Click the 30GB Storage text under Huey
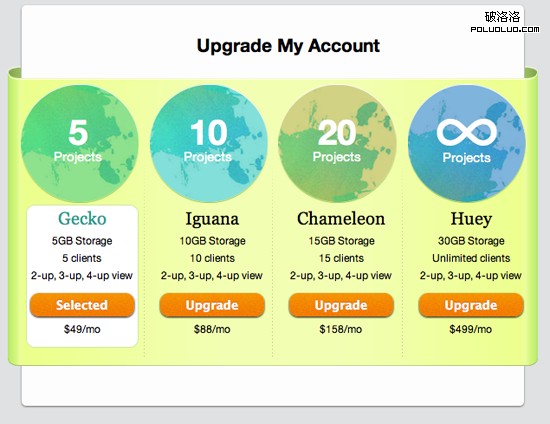The width and height of the screenshot is (550, 424). [471, 241]
